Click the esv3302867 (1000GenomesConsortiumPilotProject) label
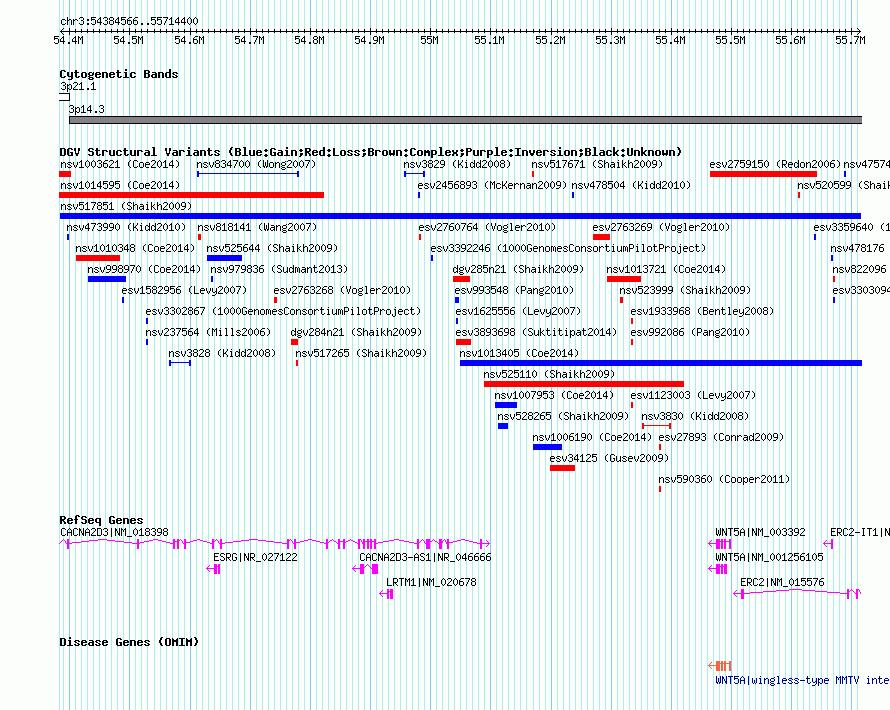 coord(283,312)
